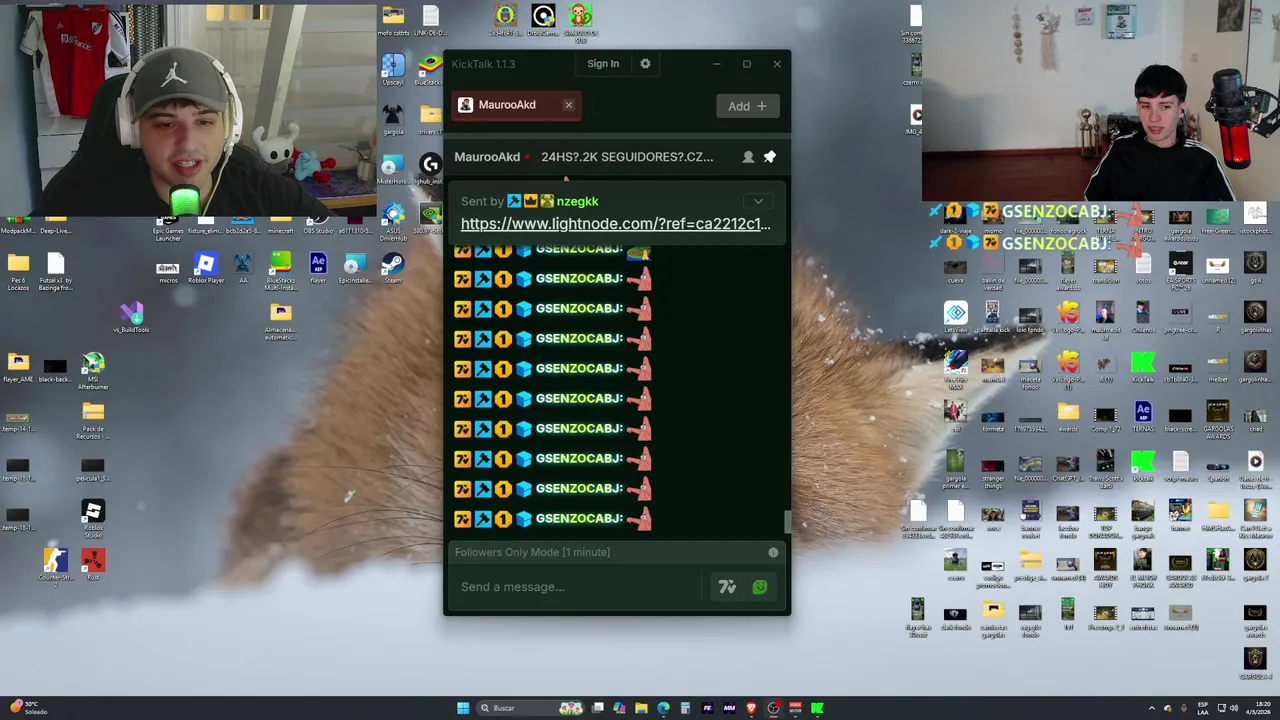Click GSENZOCABJ username in last chat row
Viewport: 1280px width, 720px height.
tap(579, 518)
